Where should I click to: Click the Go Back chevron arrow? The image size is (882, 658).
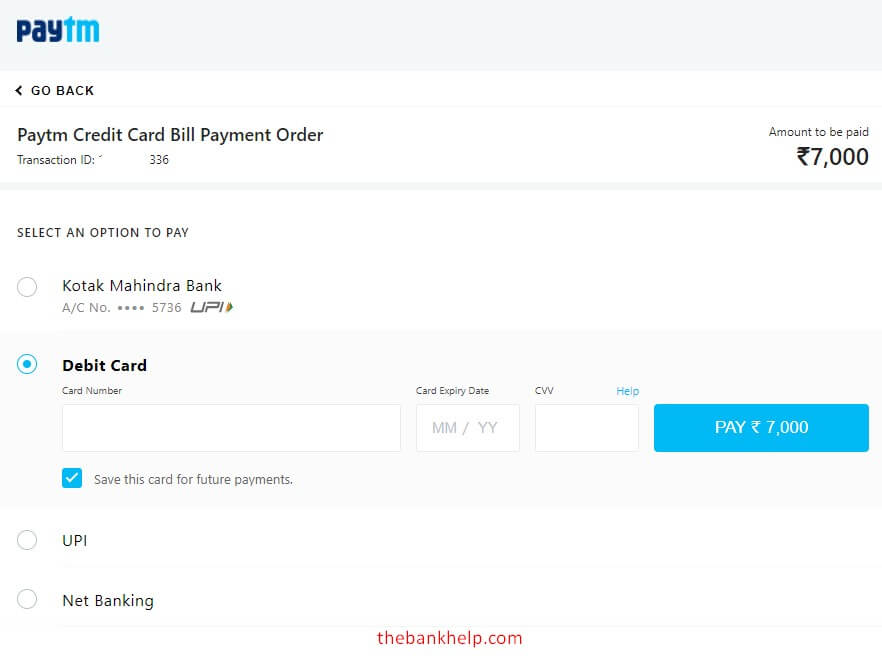(x=19, y=91)
